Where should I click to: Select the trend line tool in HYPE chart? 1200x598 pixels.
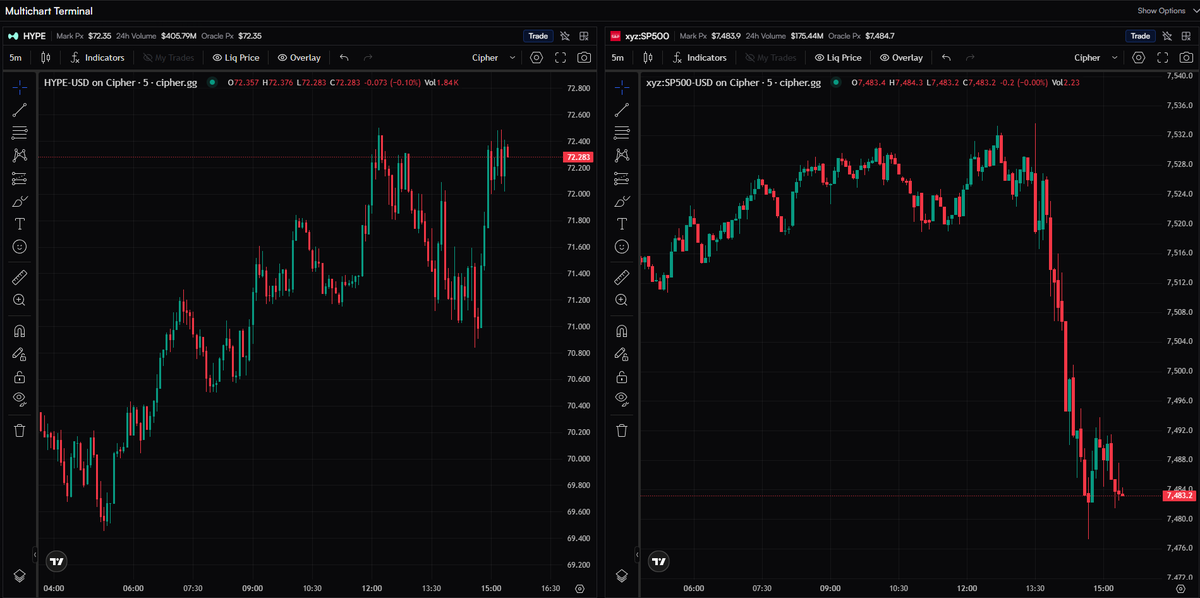19,109
